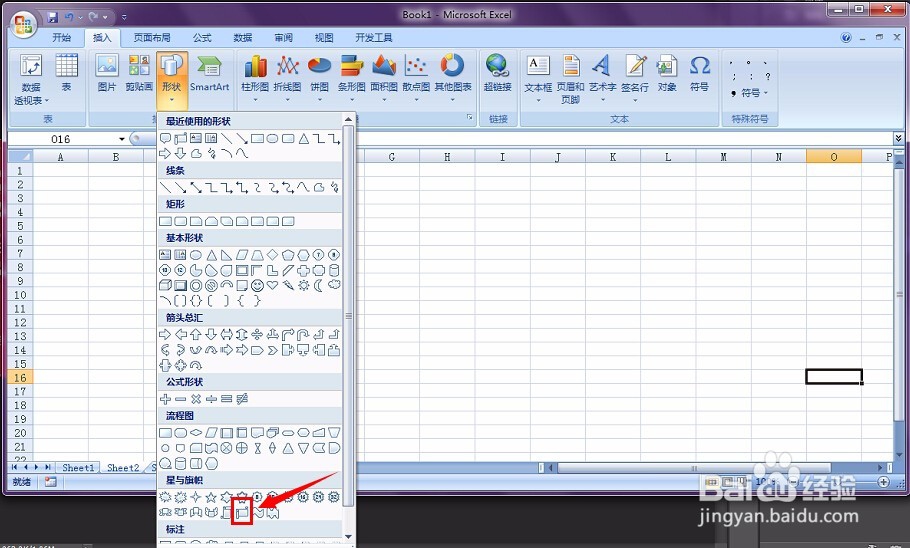Expand the Name Box dropdown arrow

pos(122,139)
